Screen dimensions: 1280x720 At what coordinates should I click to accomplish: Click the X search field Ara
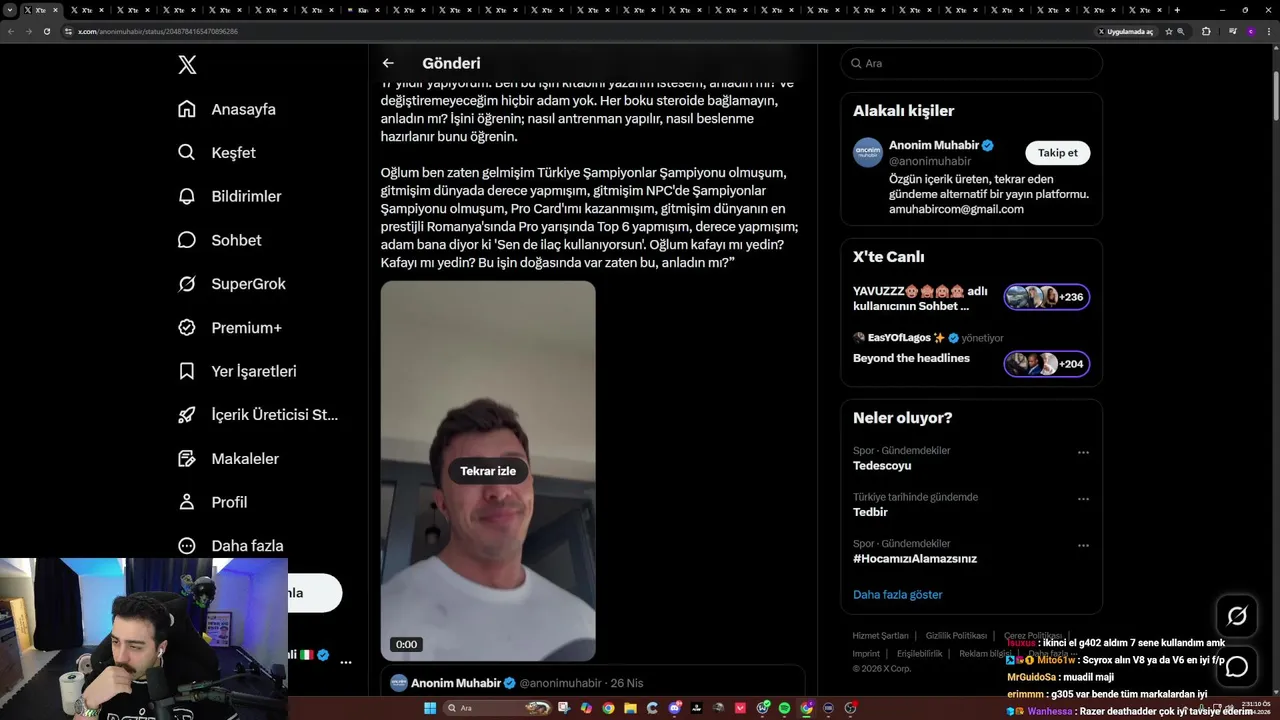click(971, 63)
